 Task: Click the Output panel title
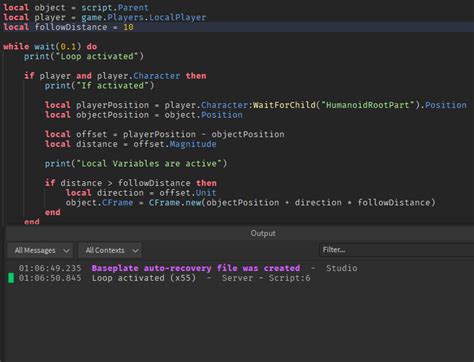coord(263,233)
